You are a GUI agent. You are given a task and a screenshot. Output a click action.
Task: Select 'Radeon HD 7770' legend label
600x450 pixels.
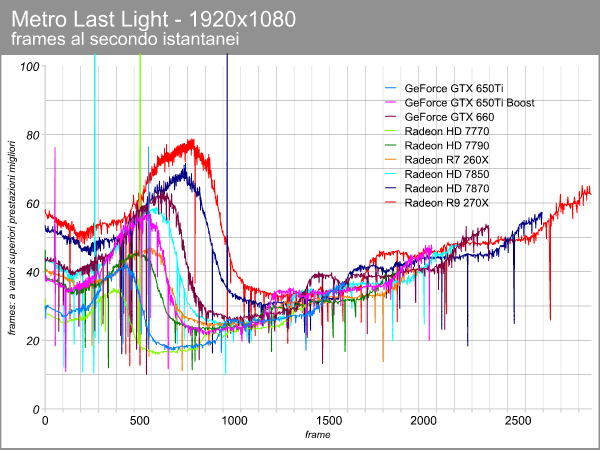coord(447,131)
